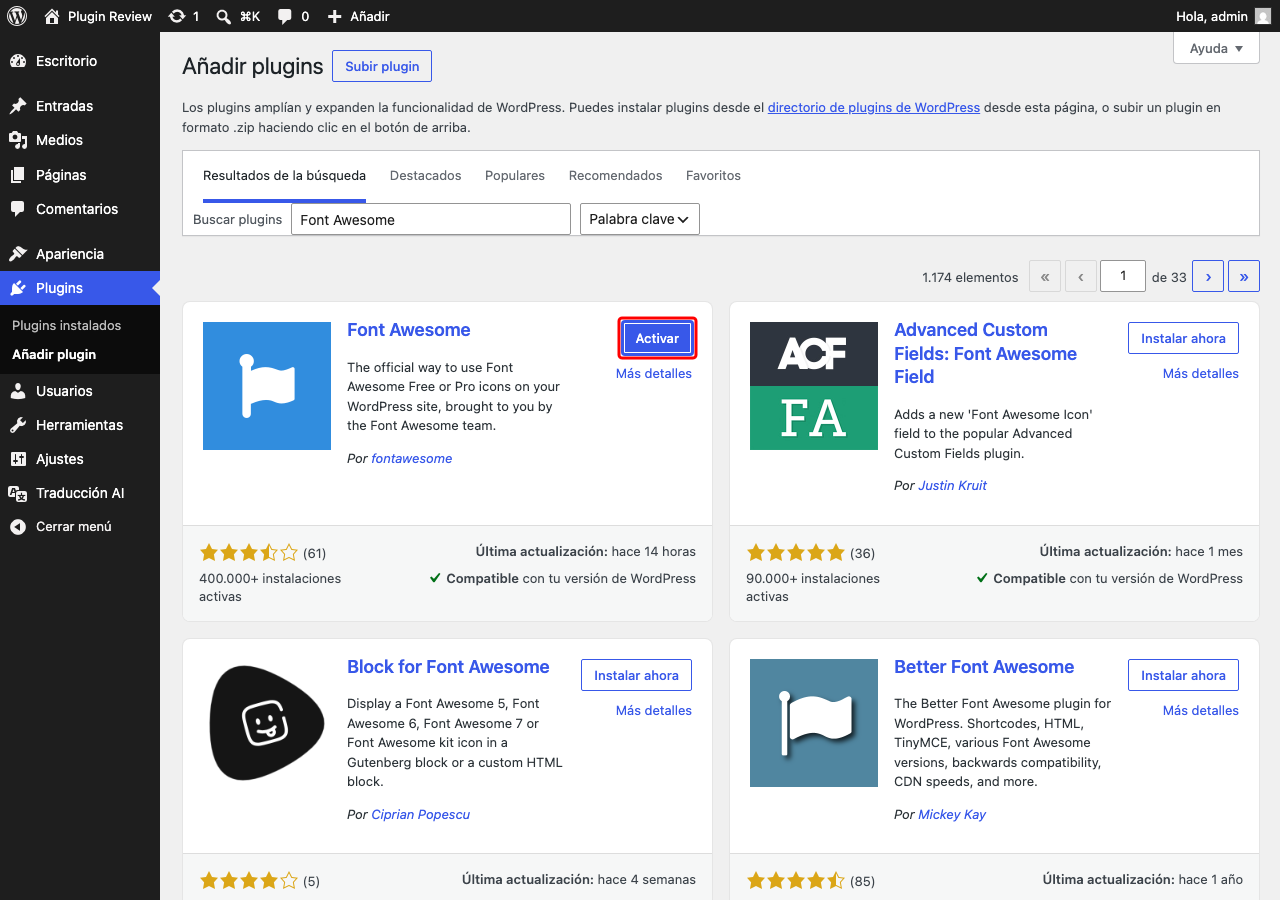
Task: Click the Usuarios person icon
Action: pos(18,391)
